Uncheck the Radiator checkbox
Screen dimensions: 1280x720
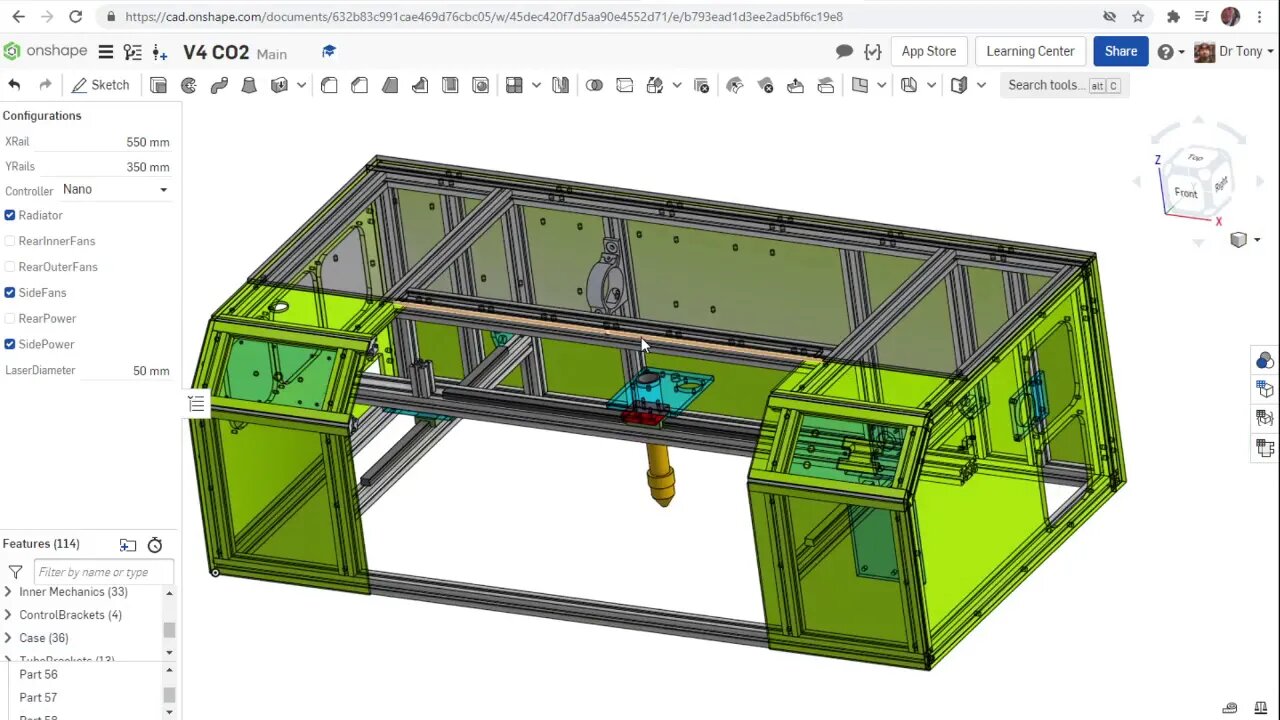10,215
